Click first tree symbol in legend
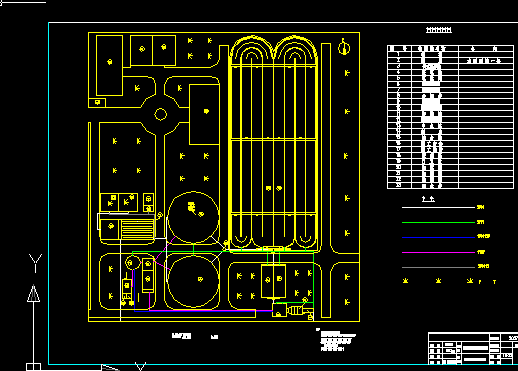The height and width of the screenshot is (371, 518). [405, 281]
